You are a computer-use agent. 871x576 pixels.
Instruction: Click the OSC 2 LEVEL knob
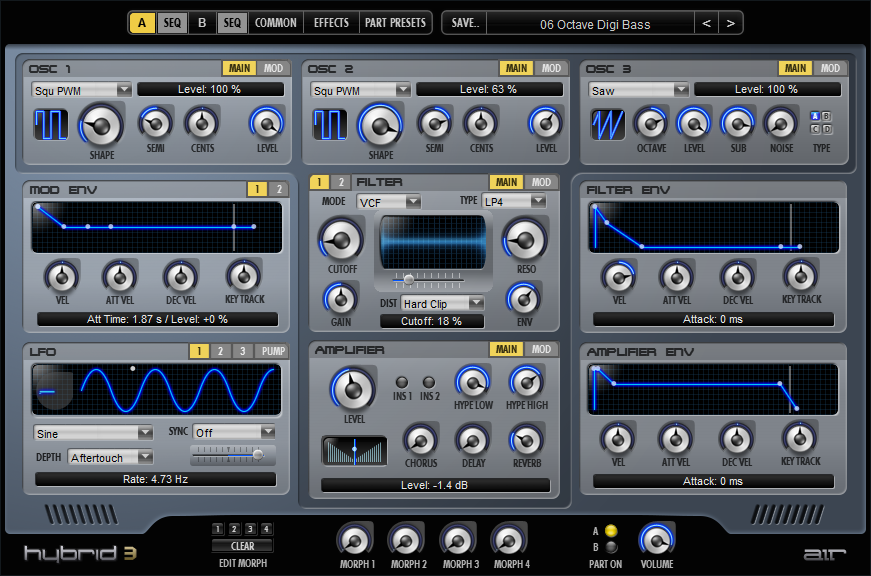pos(546,123)
